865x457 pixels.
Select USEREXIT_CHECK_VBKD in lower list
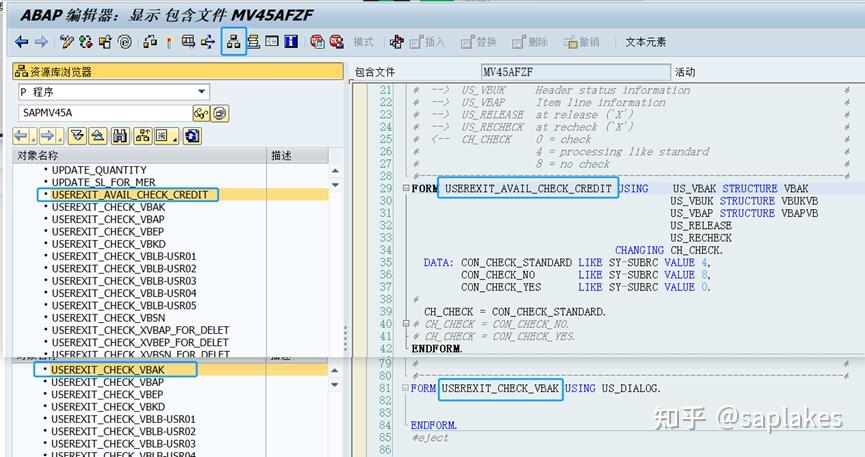(108, 407)
